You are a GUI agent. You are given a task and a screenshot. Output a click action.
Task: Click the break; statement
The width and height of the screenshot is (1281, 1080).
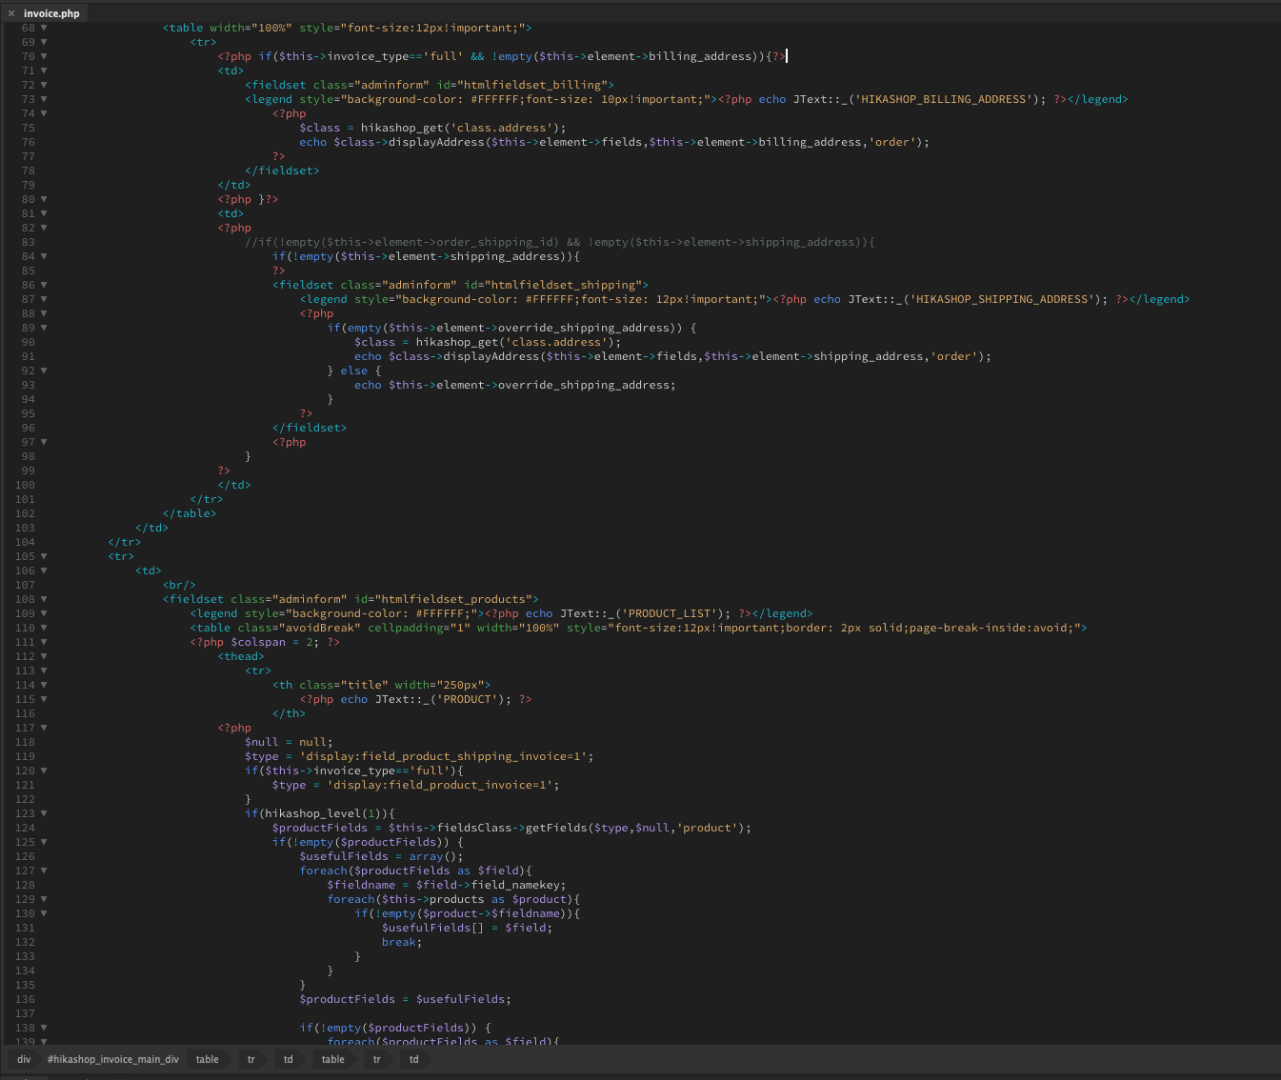coord(402,942)
